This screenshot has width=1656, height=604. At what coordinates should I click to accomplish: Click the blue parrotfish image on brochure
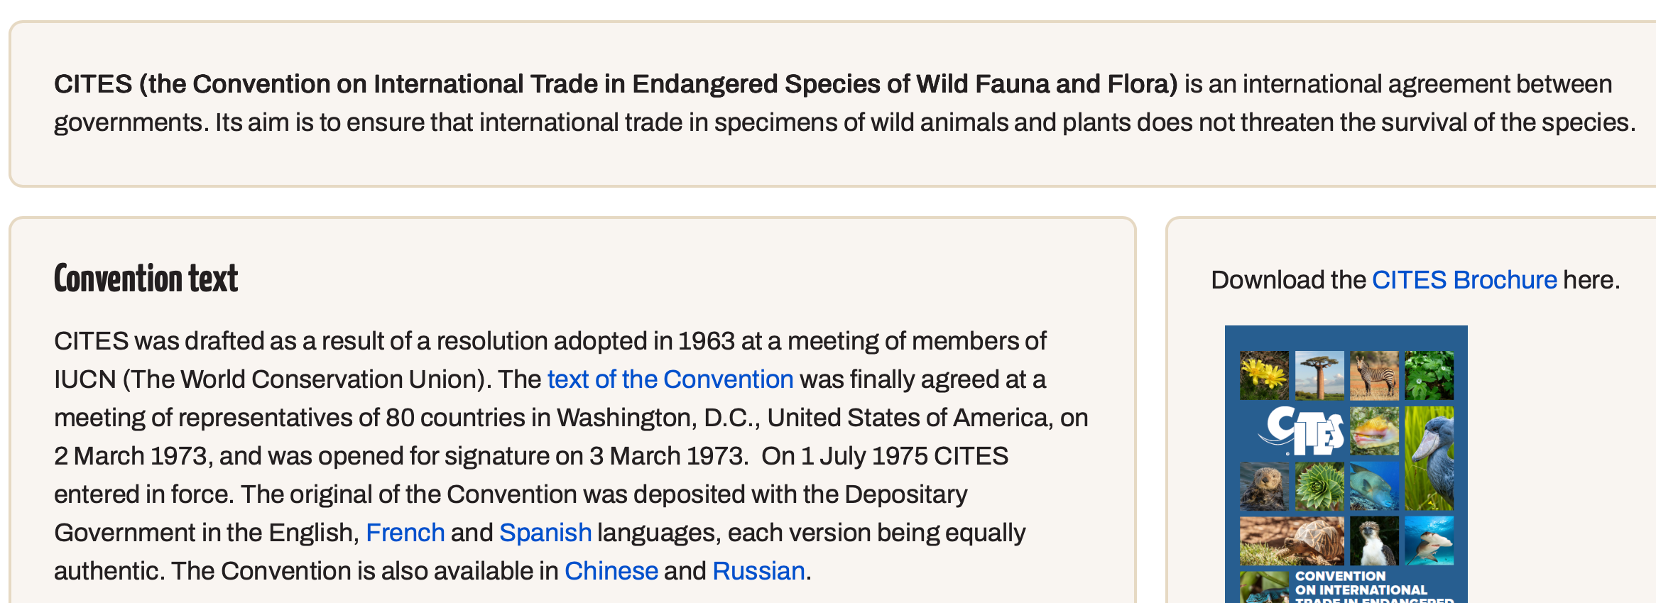pyautogui.click(x=1374, y=486)
